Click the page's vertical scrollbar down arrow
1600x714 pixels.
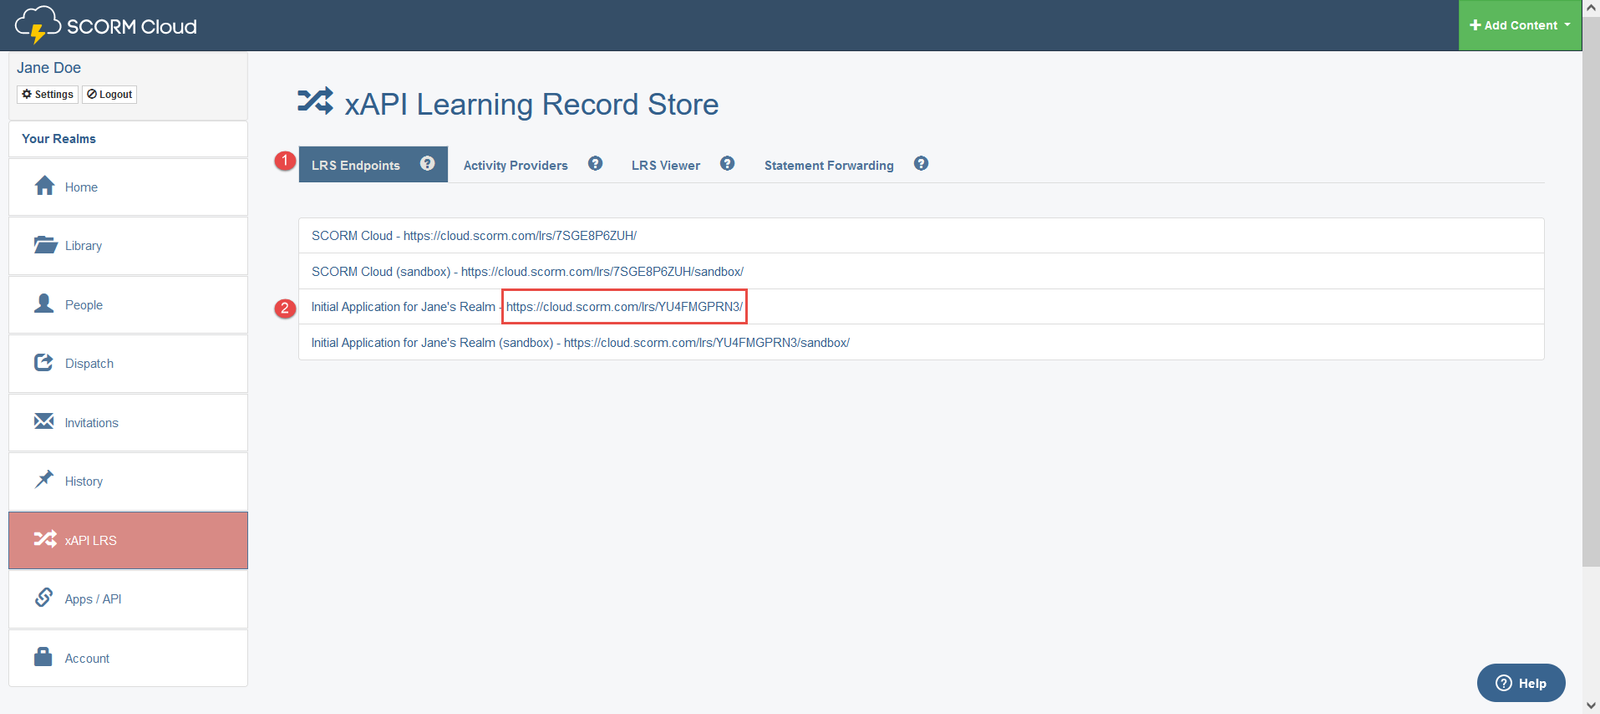pyautogui.click(x=1591, y=705)
